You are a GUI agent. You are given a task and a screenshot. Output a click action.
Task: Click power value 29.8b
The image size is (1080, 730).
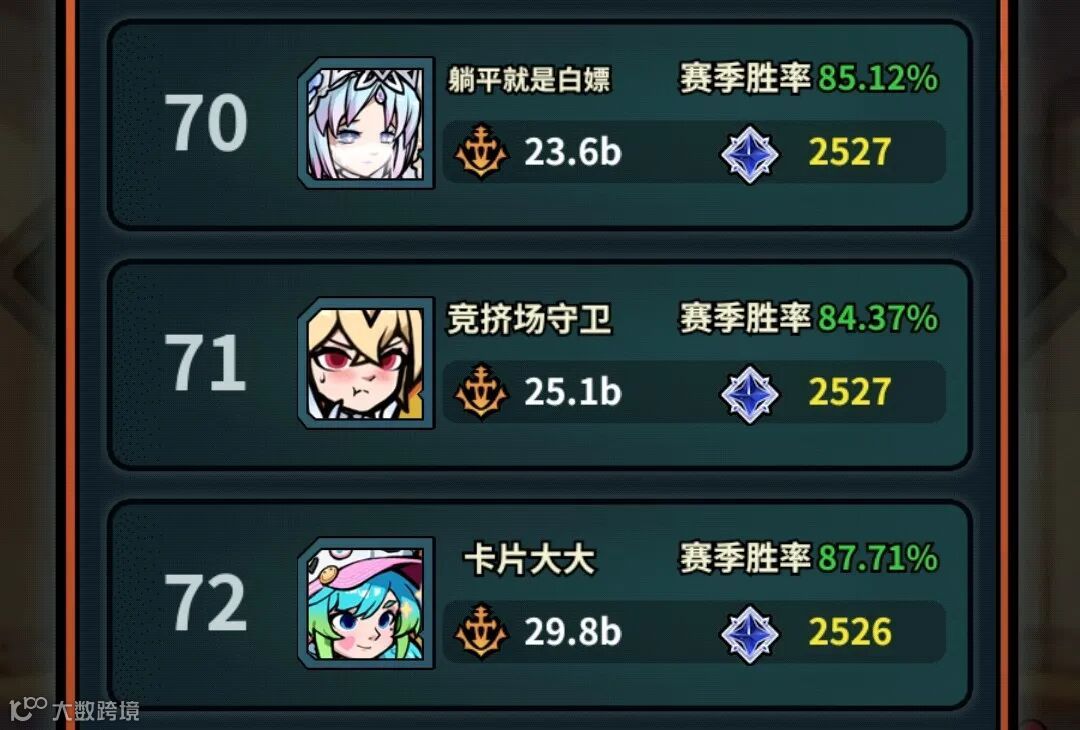[572, 632]
